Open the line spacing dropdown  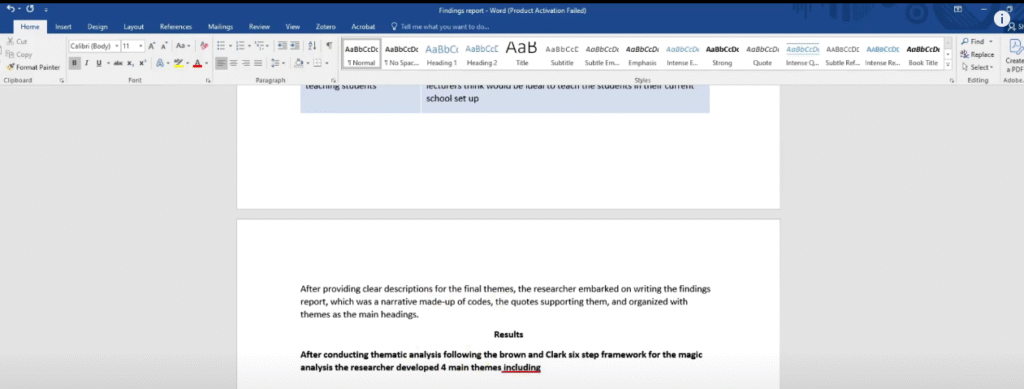point(278,63)
